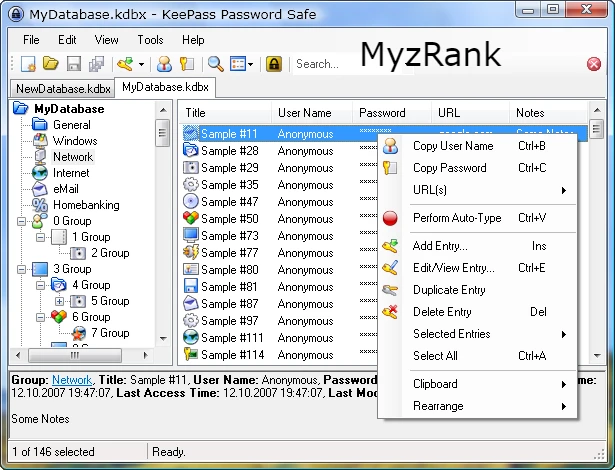The width and height of the screenshot is (615, 470).
Task: Click the Find magnifier toolbar icon
Action: [x=215, y=64]
